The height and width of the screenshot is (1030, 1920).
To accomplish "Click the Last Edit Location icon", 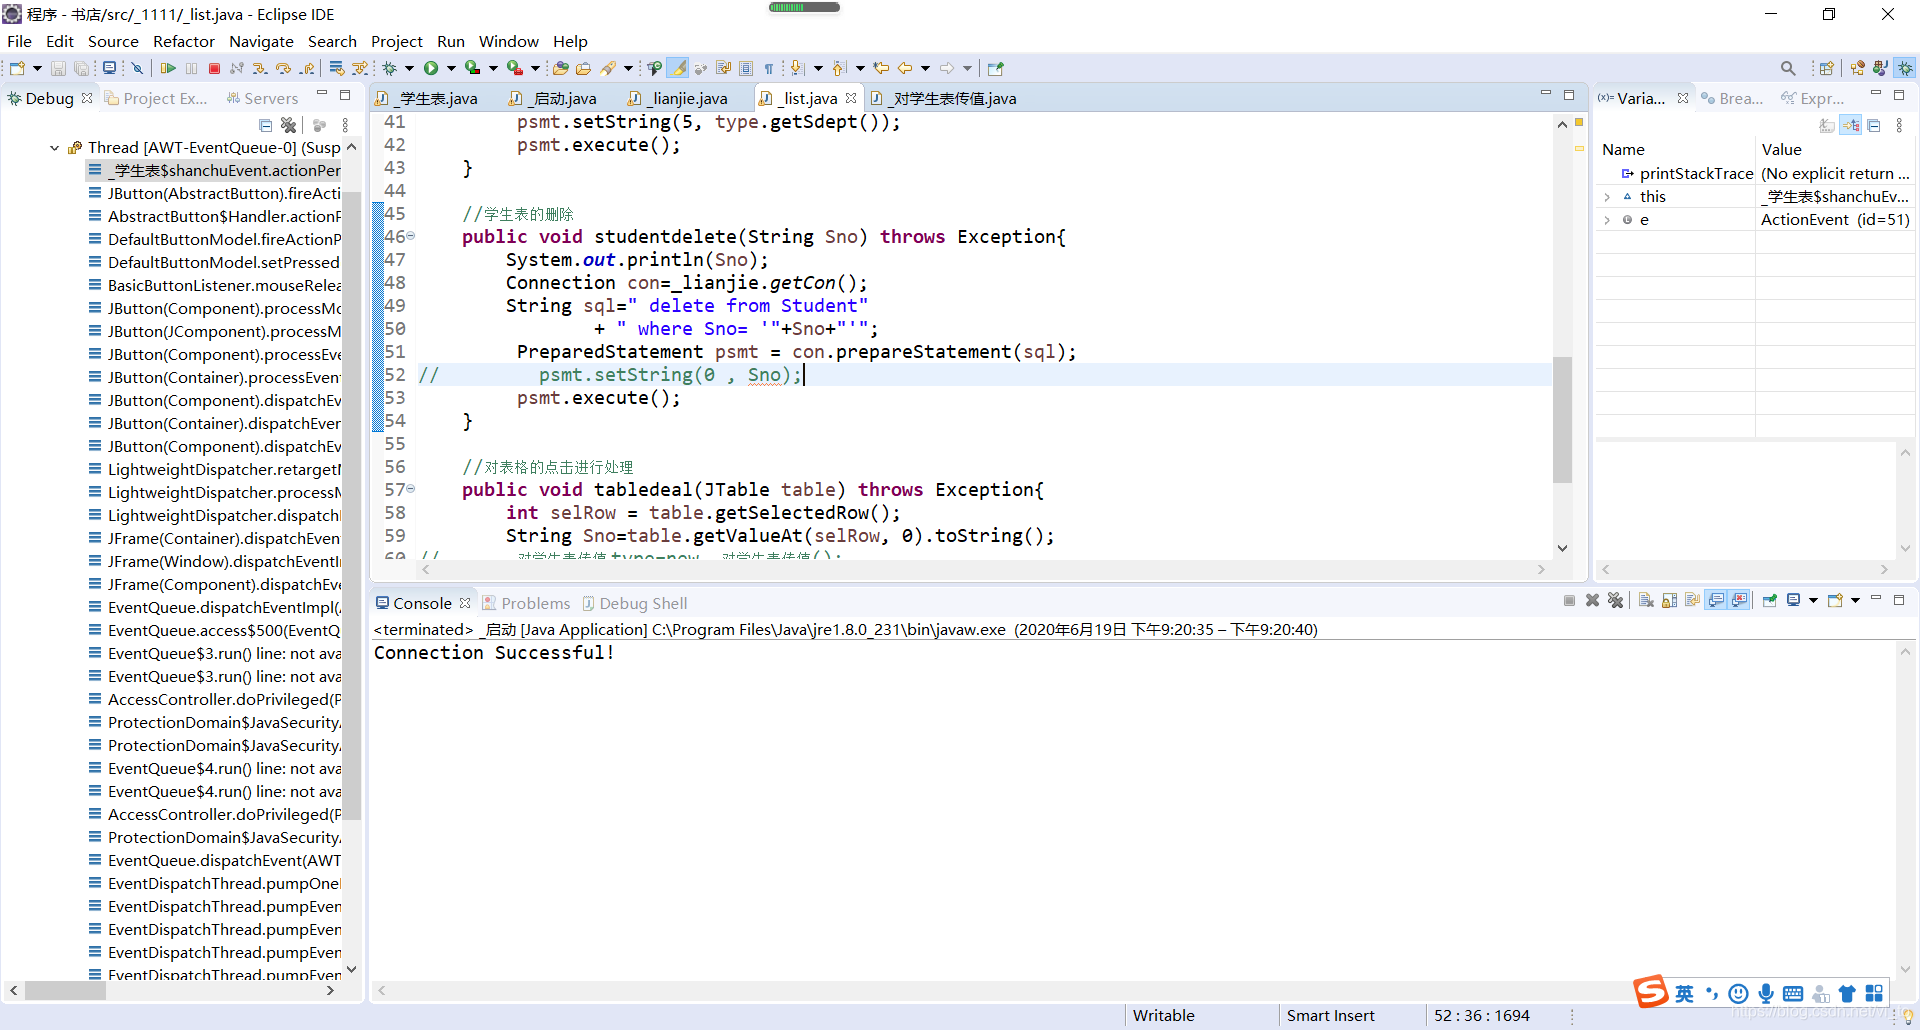I will click(881, 68).
